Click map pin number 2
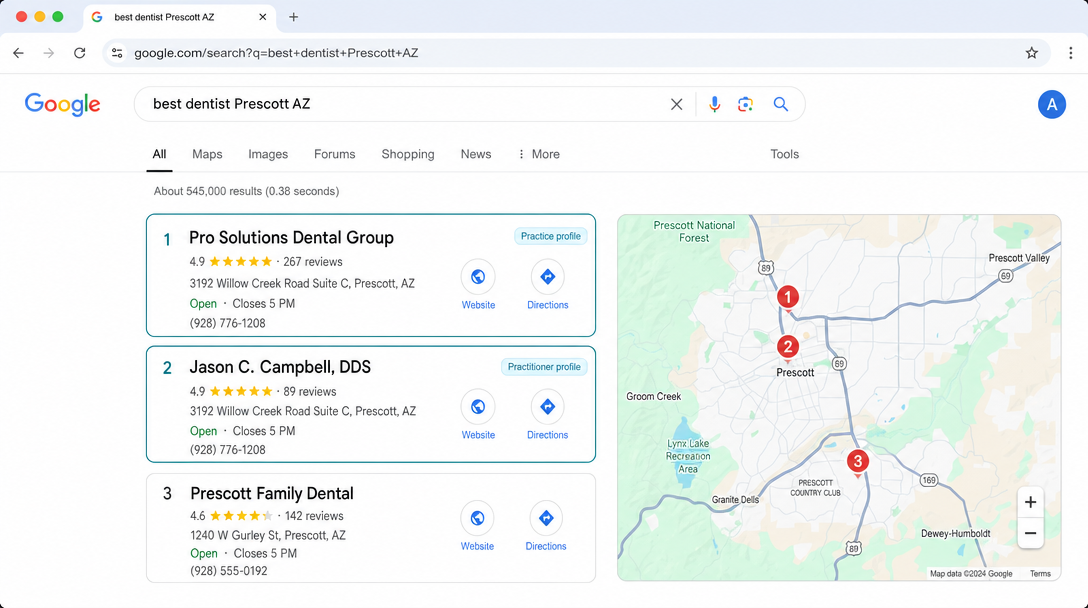The height and width of the screenshot is (608, 1088). coord(788,347)
